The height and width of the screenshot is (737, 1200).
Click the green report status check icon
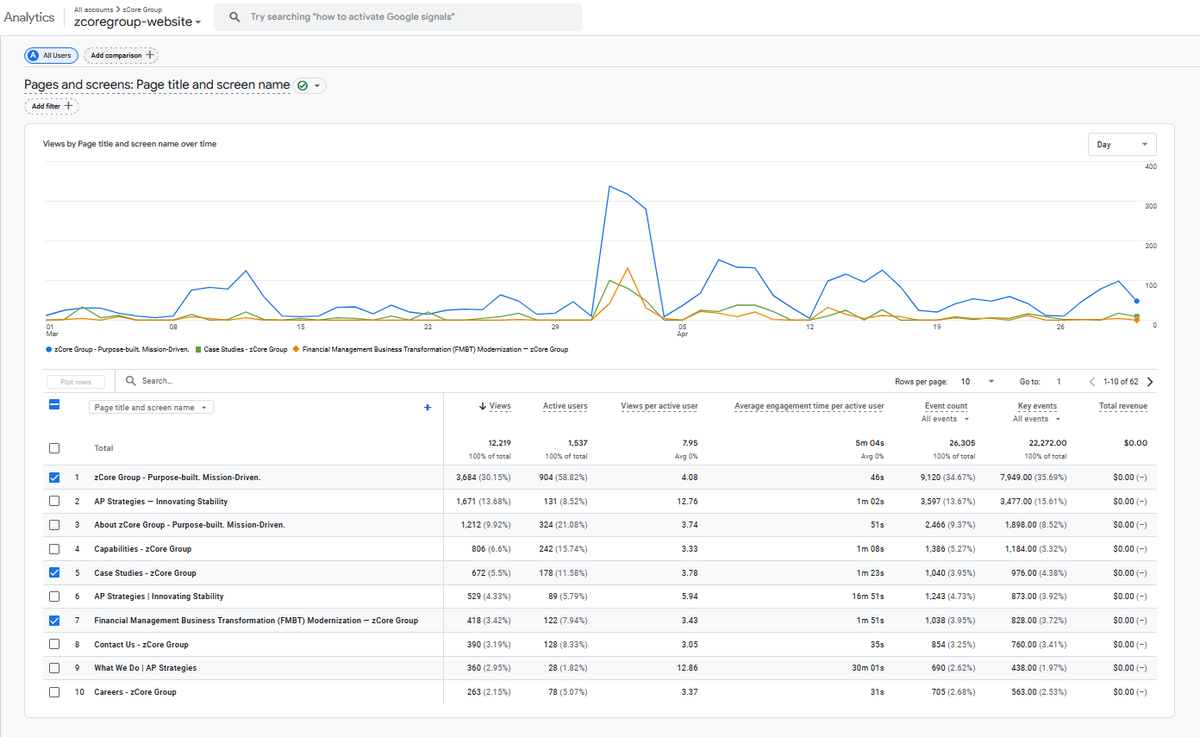(302, 86)
